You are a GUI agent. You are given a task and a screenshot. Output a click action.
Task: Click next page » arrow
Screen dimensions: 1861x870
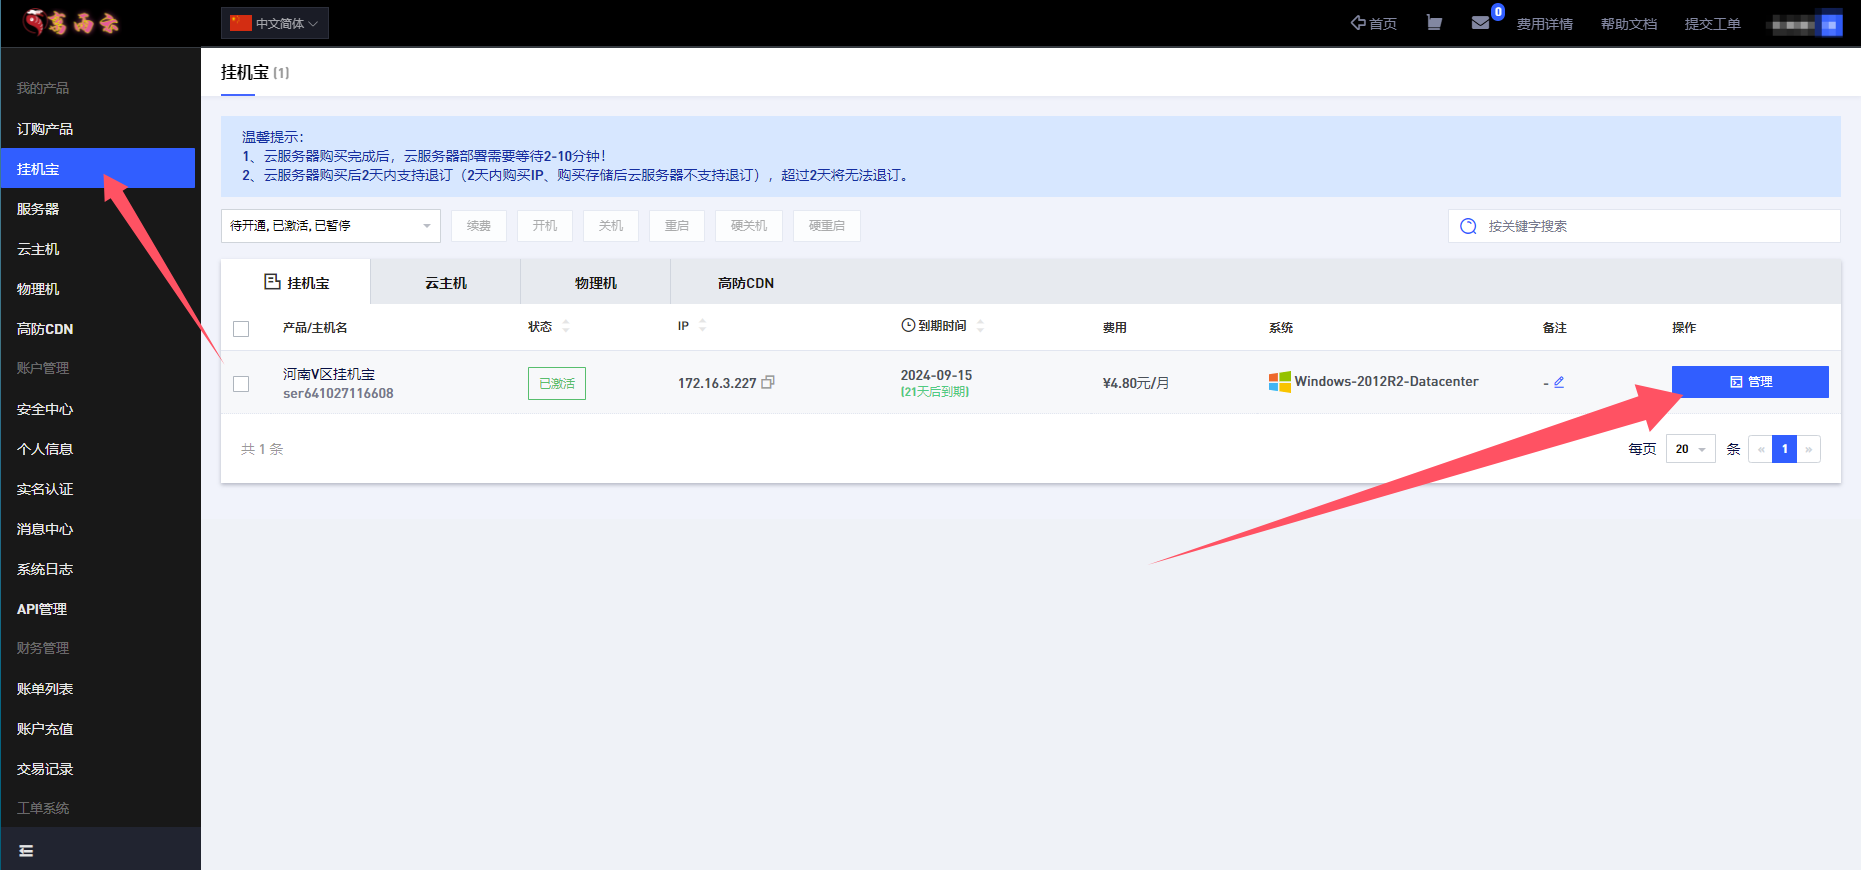[1809, 449]
